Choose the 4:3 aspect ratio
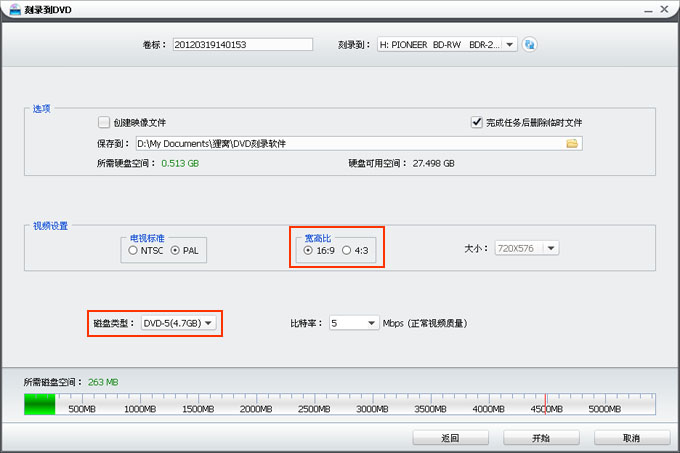This screenshot has height=453, width=680. (347, 250)
